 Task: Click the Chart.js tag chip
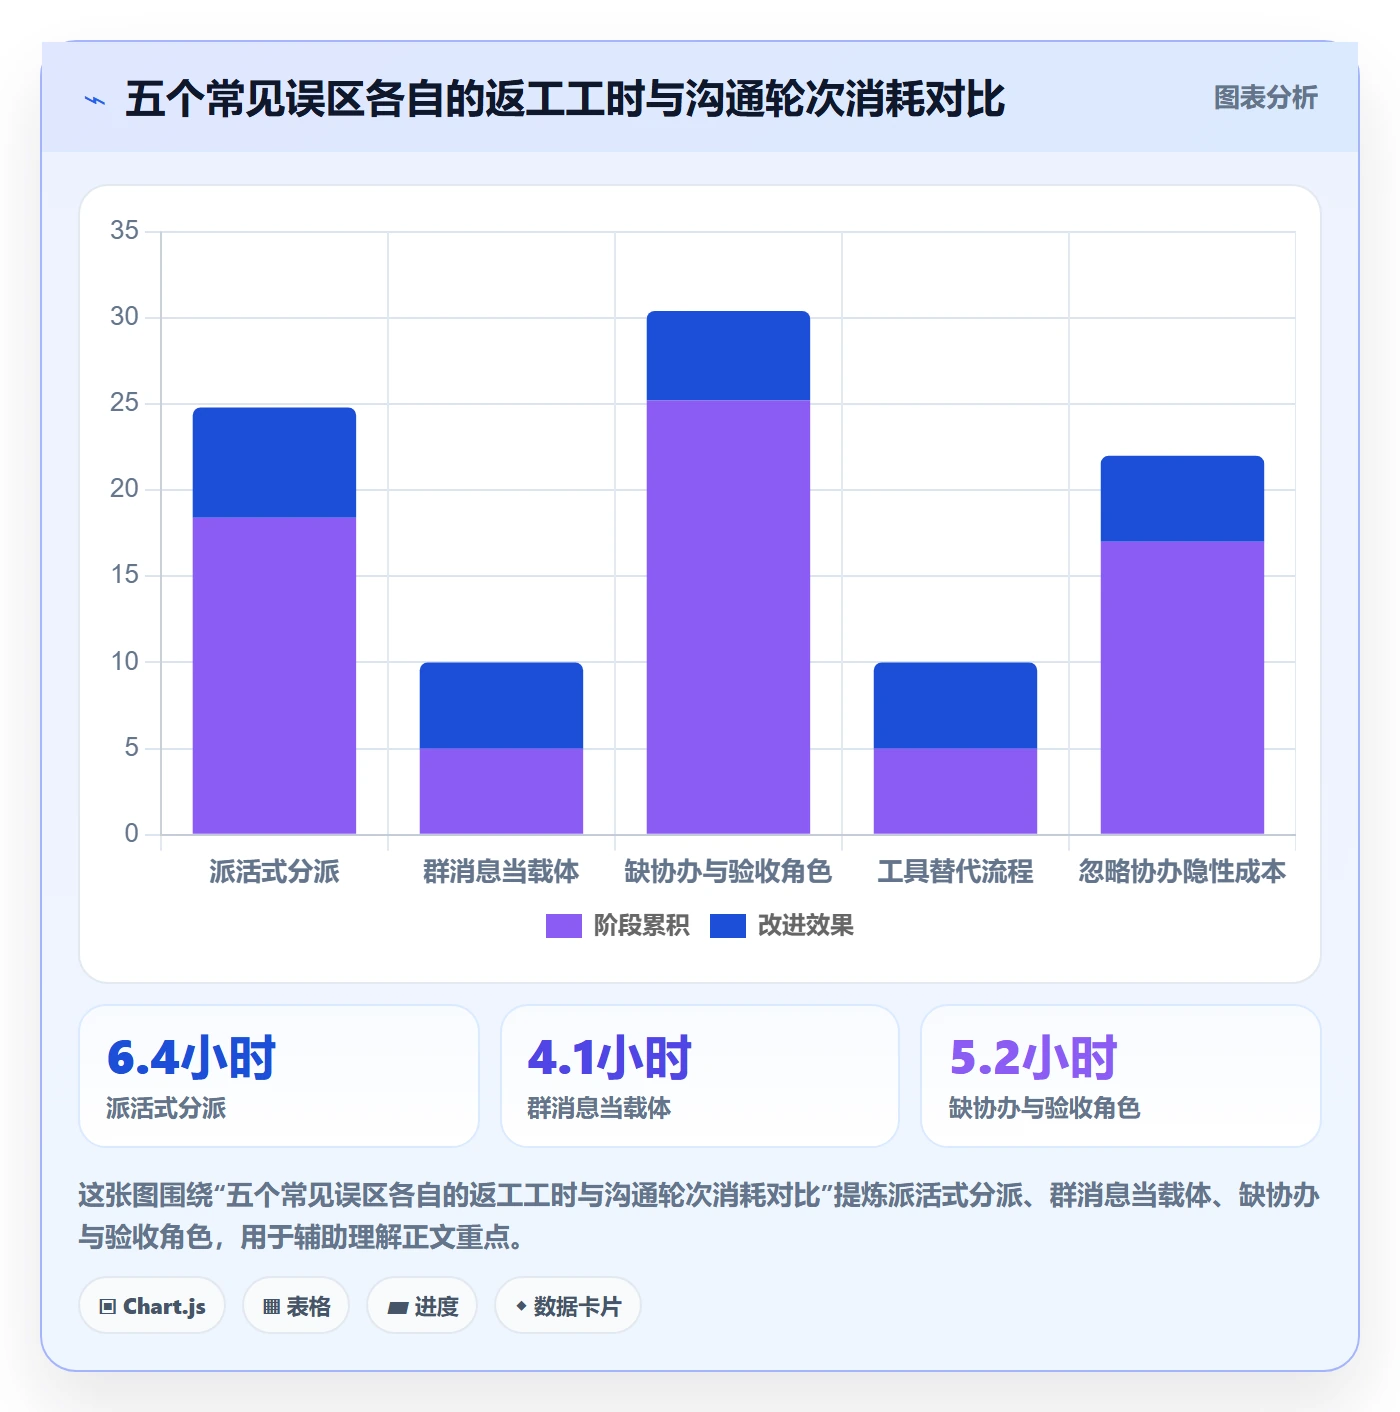click(152, 1306)
